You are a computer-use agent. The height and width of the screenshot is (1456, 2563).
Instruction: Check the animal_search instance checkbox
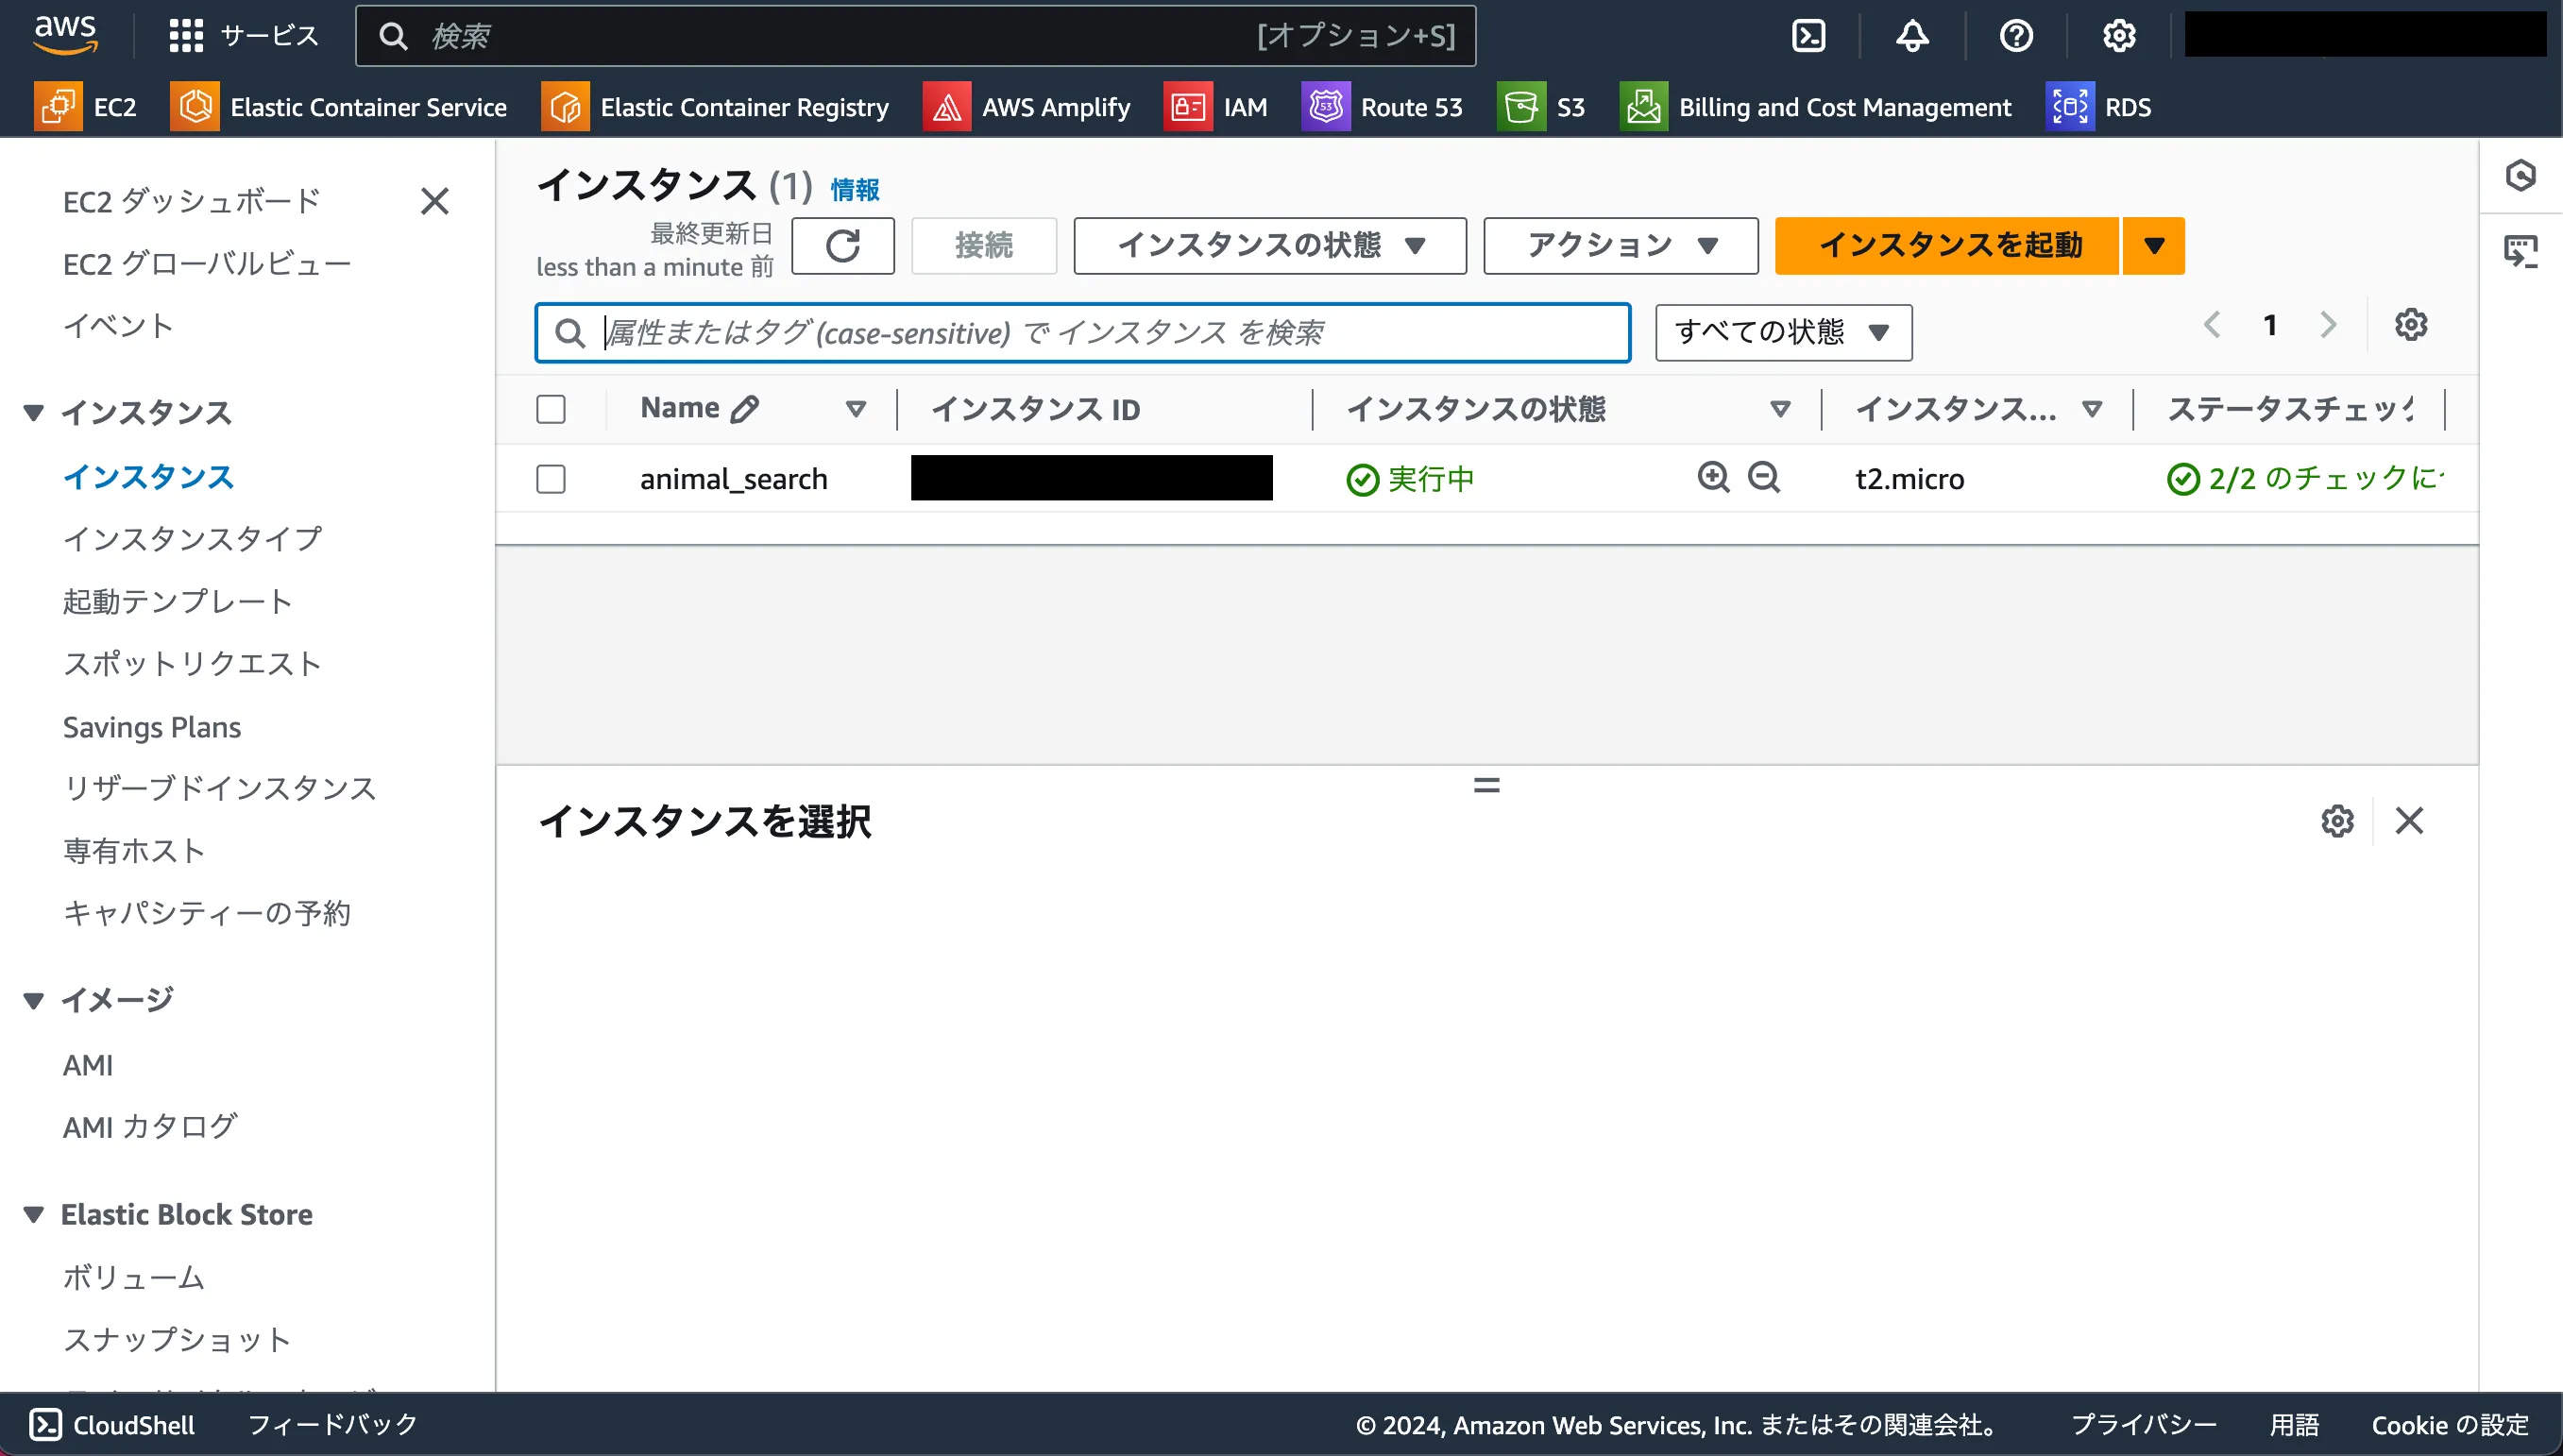[551, 479]
